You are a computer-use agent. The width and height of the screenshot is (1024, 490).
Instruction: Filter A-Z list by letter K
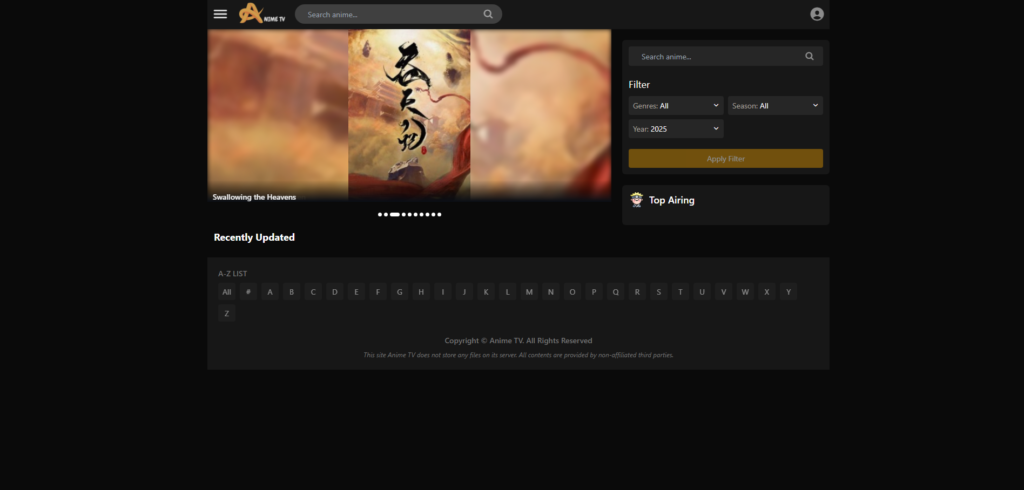pos(486,292)
